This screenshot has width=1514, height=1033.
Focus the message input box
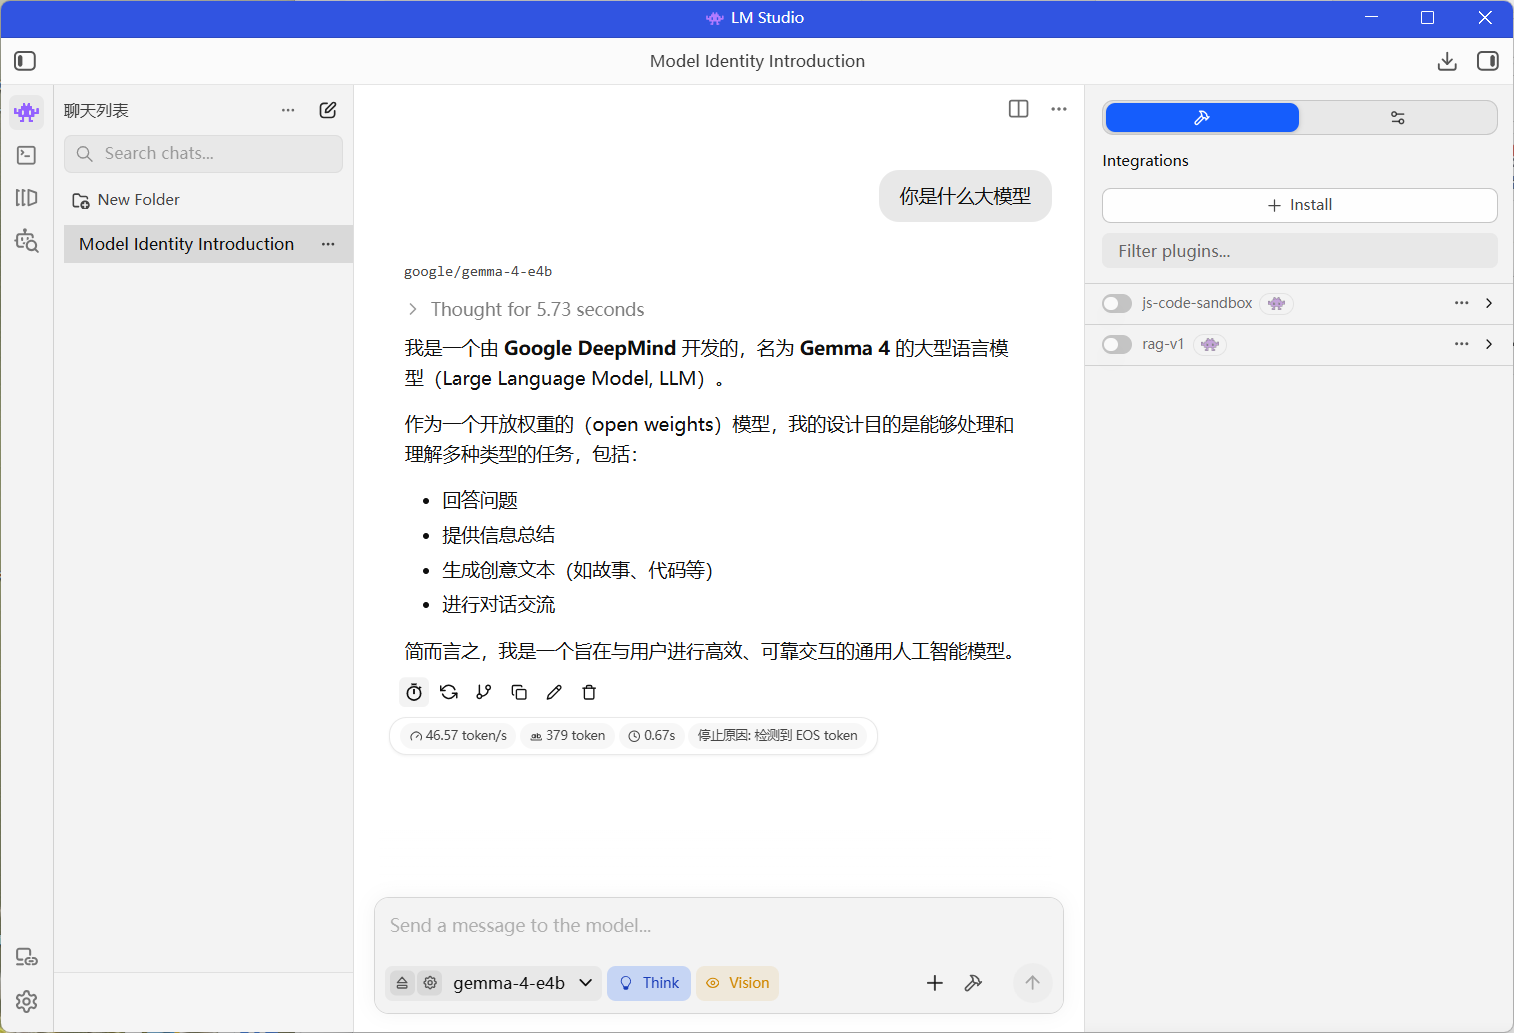click(718, 926)
